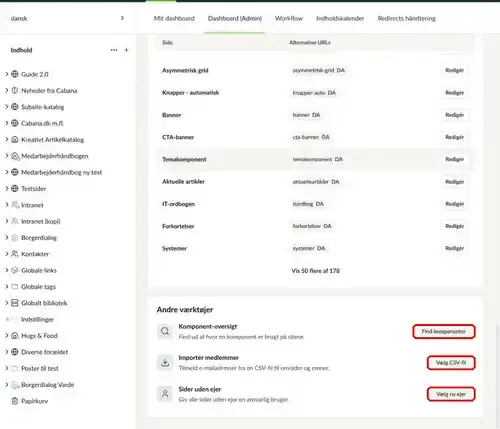
Task: Click Redigér for Temakomponent
Action: click(455, 159)
